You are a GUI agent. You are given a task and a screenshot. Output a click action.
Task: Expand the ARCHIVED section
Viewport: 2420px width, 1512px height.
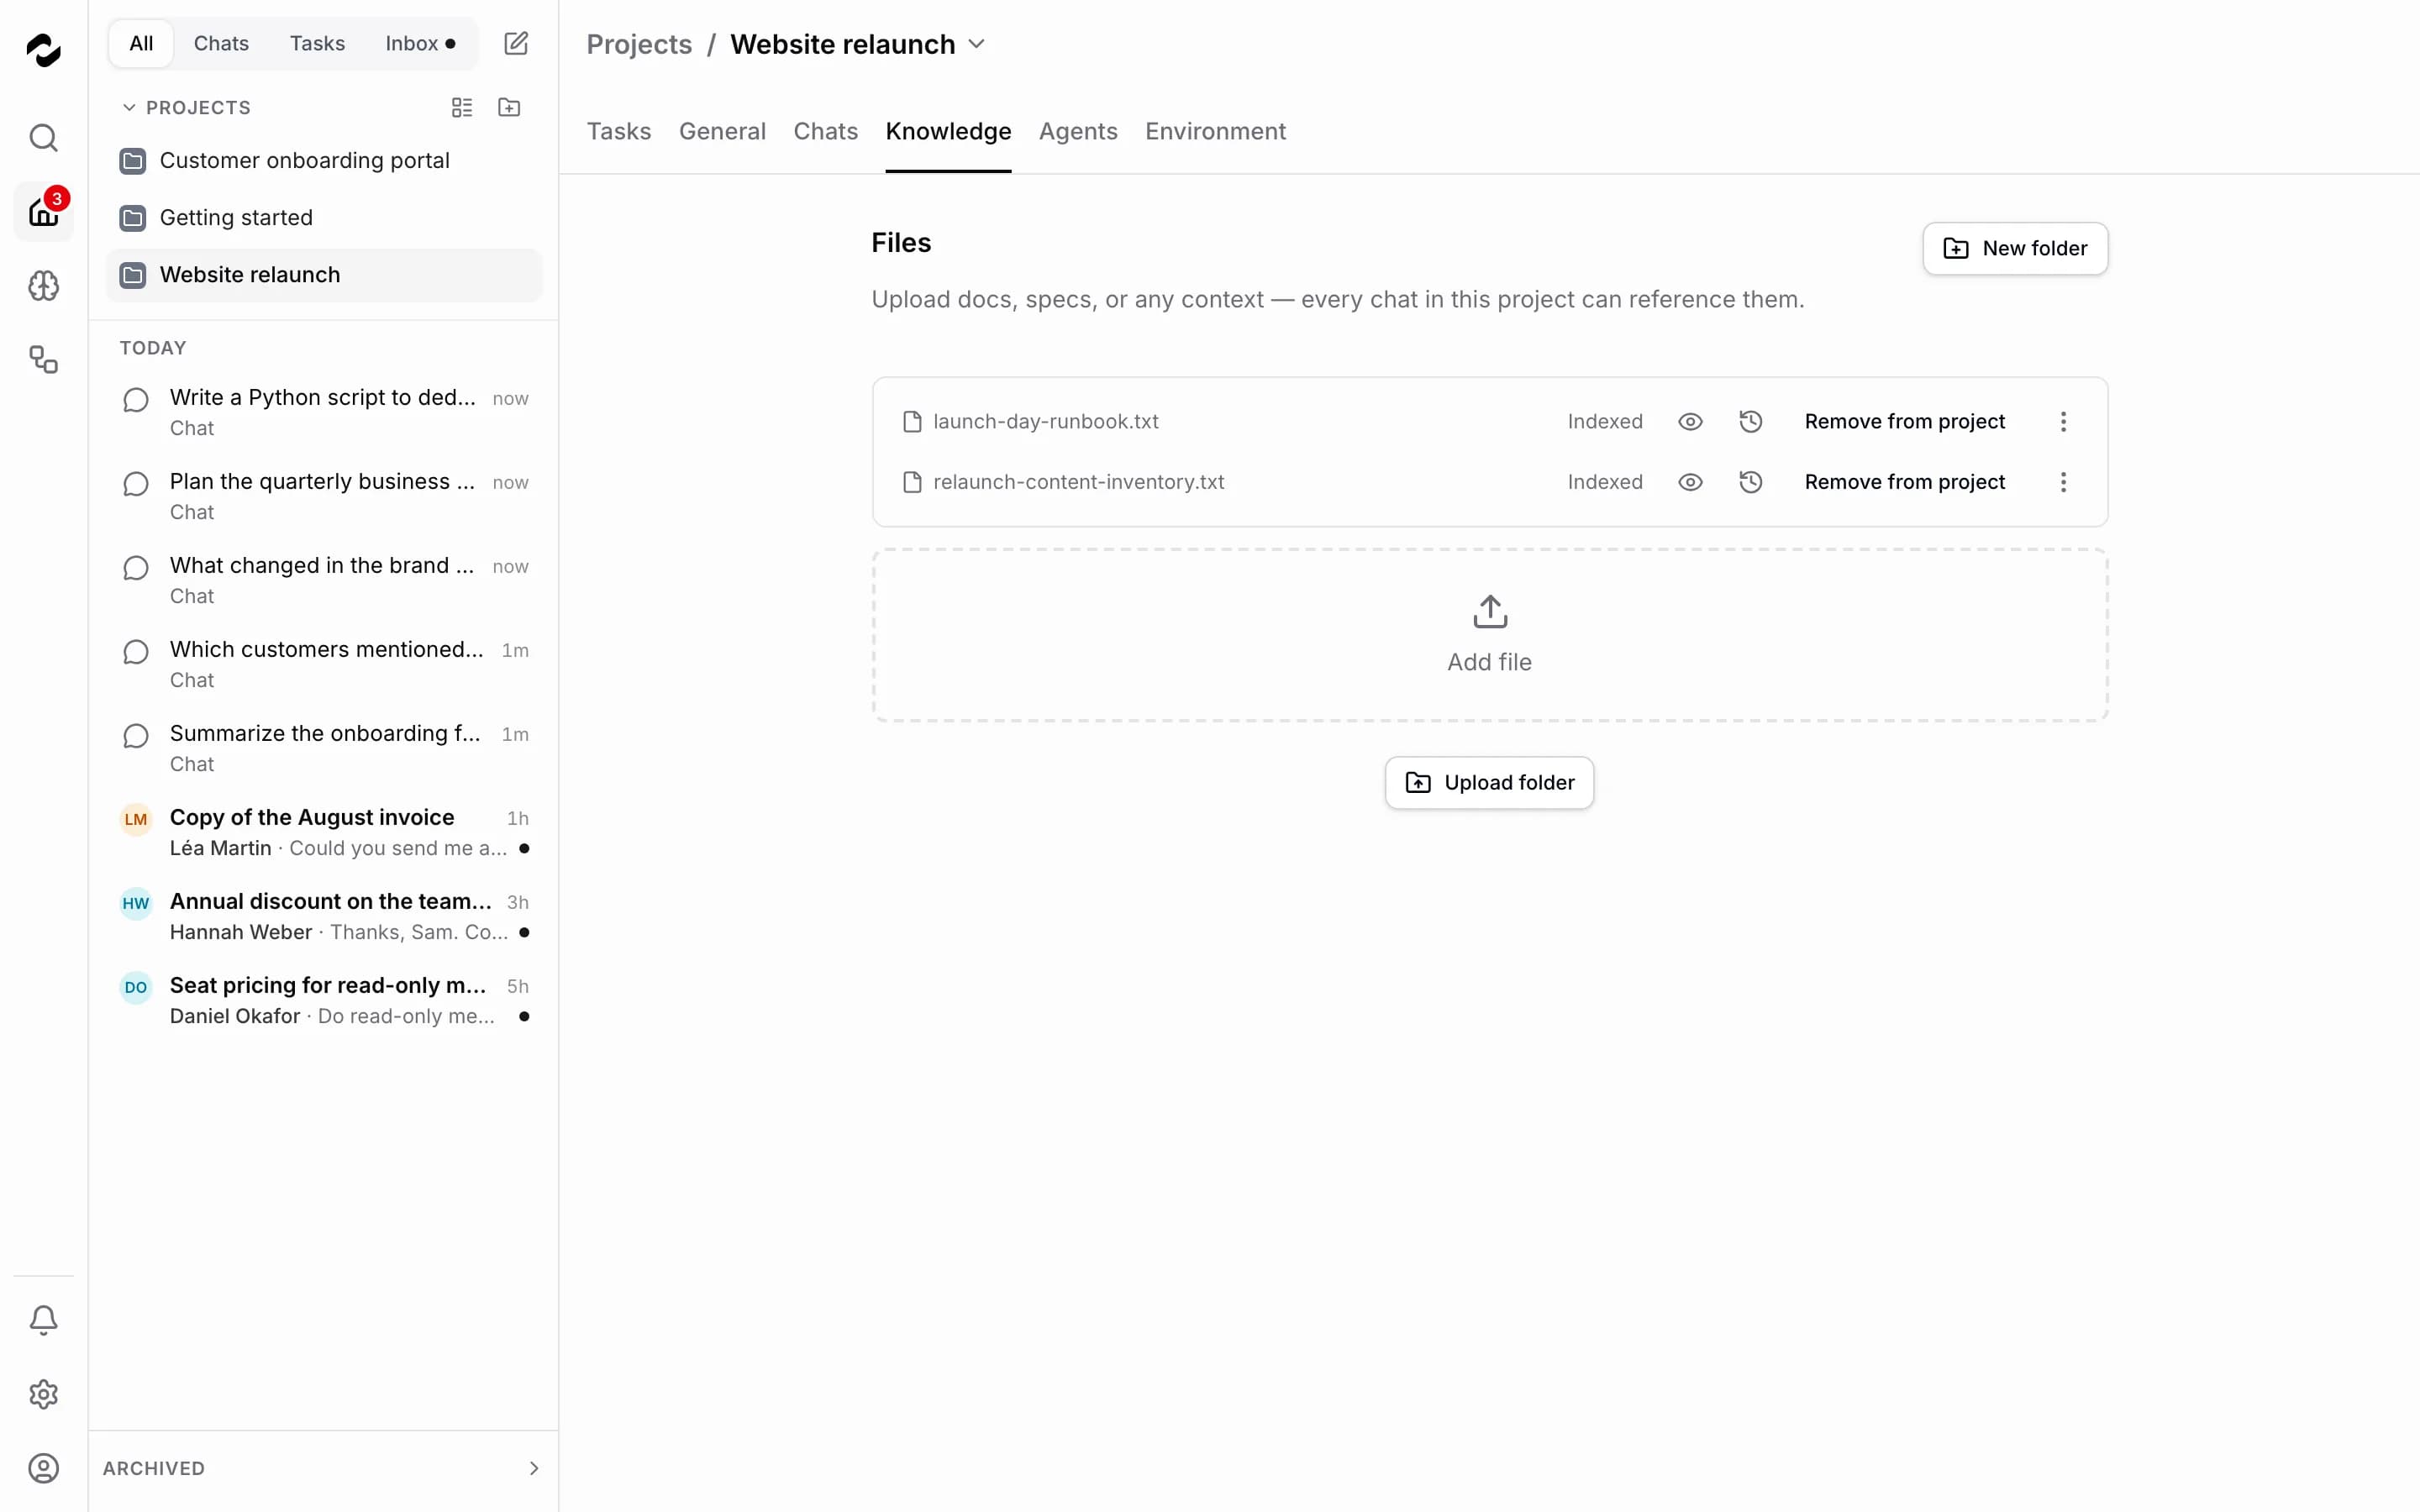(323, 1468)
